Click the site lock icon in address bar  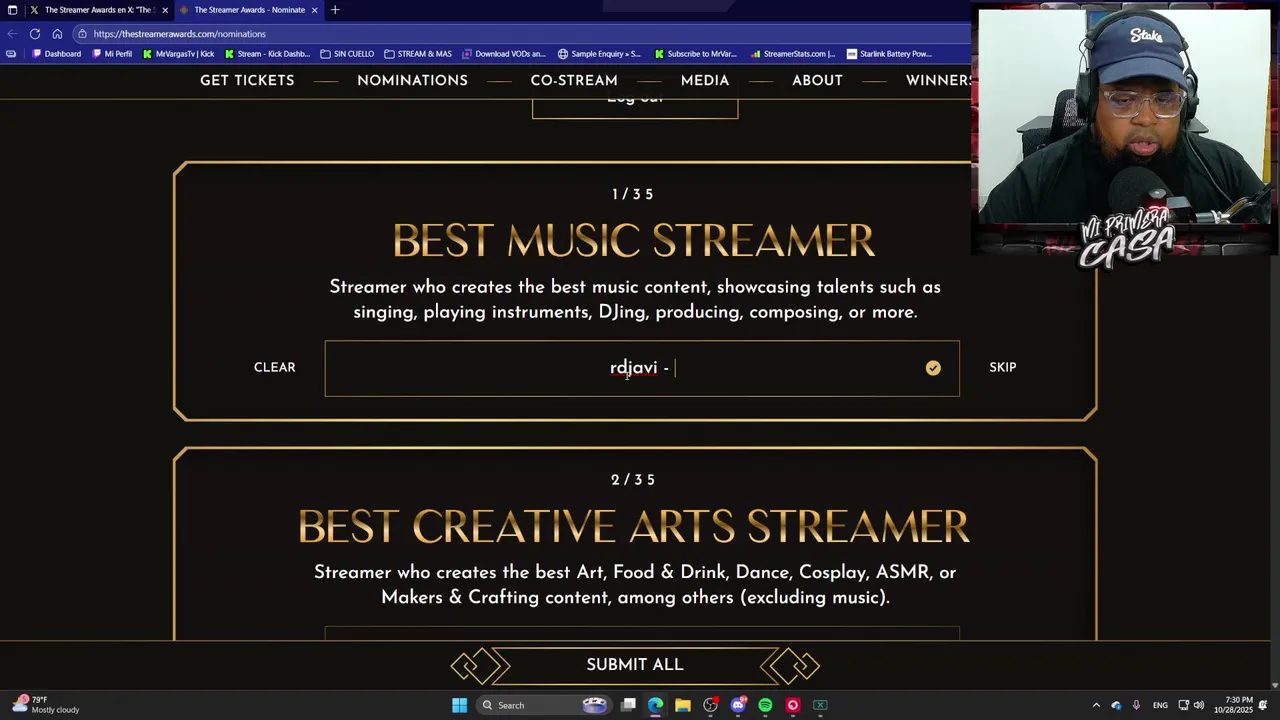[x=82, y=34]
